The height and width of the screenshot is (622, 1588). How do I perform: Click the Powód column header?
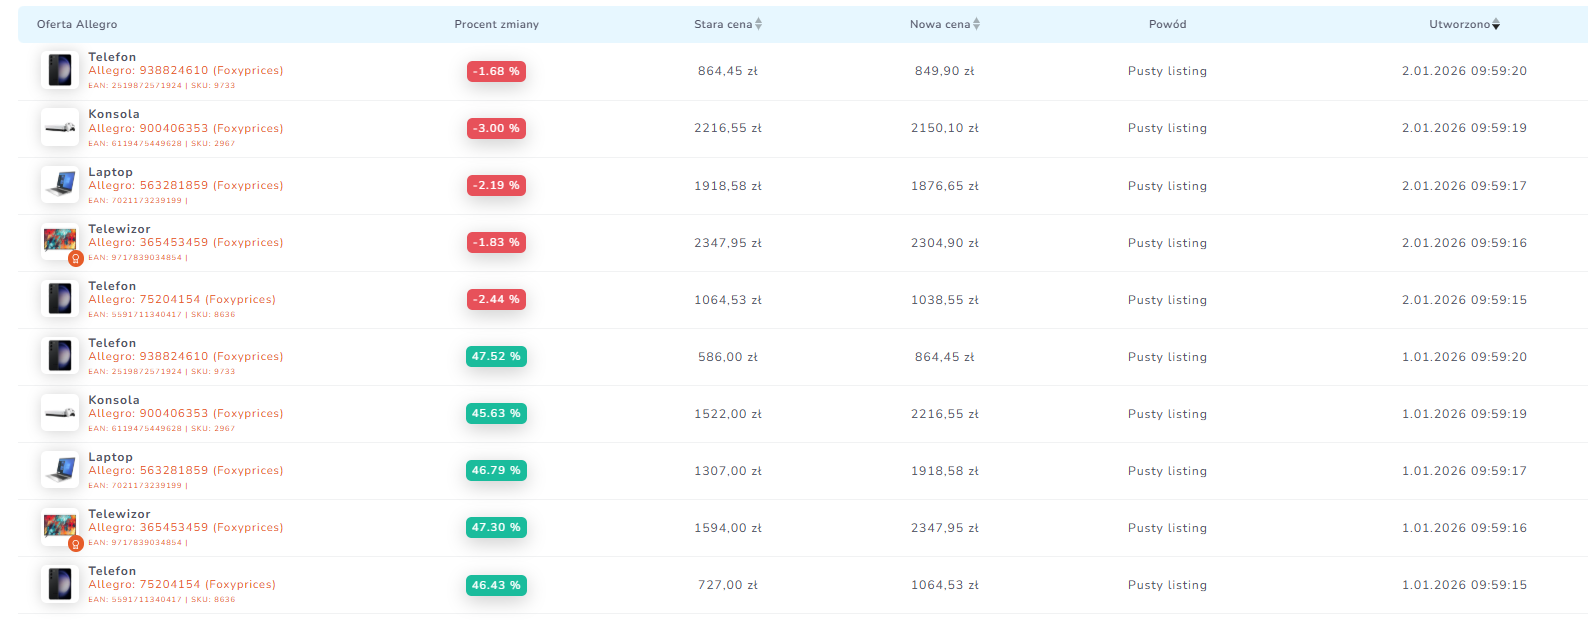(1167, 24)
